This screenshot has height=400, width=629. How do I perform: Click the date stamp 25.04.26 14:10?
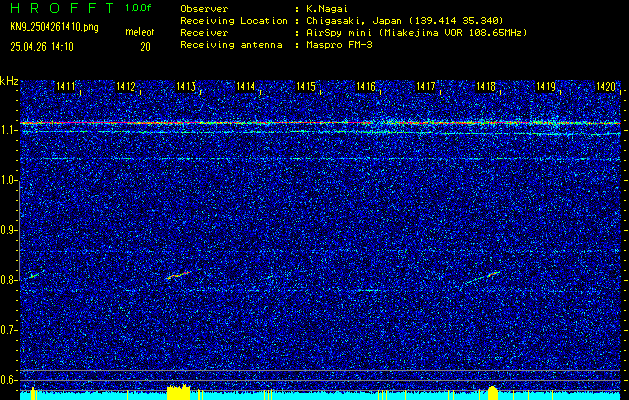point(42,47)
